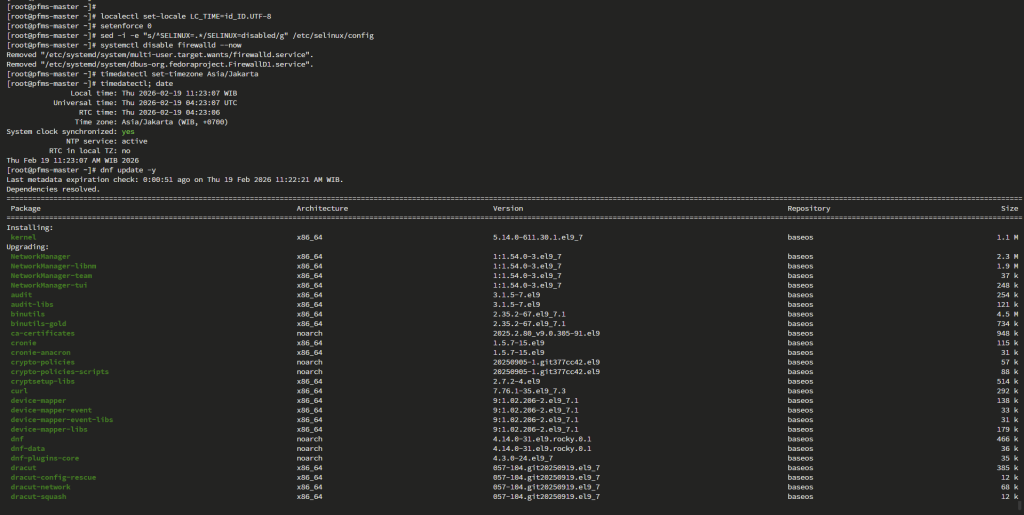Click the ca-certificates package name
The image size is (1024, 515).
[42, 334]
